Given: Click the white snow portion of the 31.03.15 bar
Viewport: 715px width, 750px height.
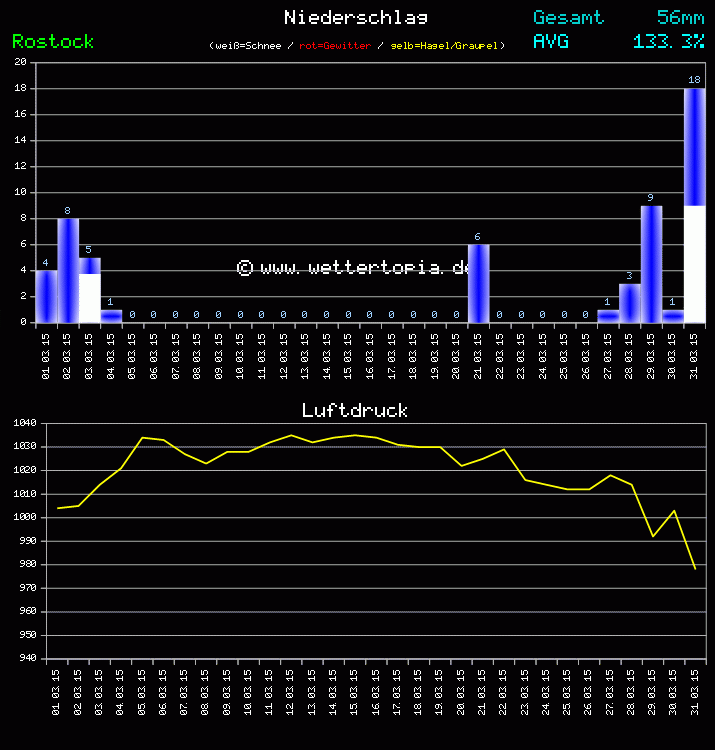Looking at the screenshot, I should coord(695,264).
